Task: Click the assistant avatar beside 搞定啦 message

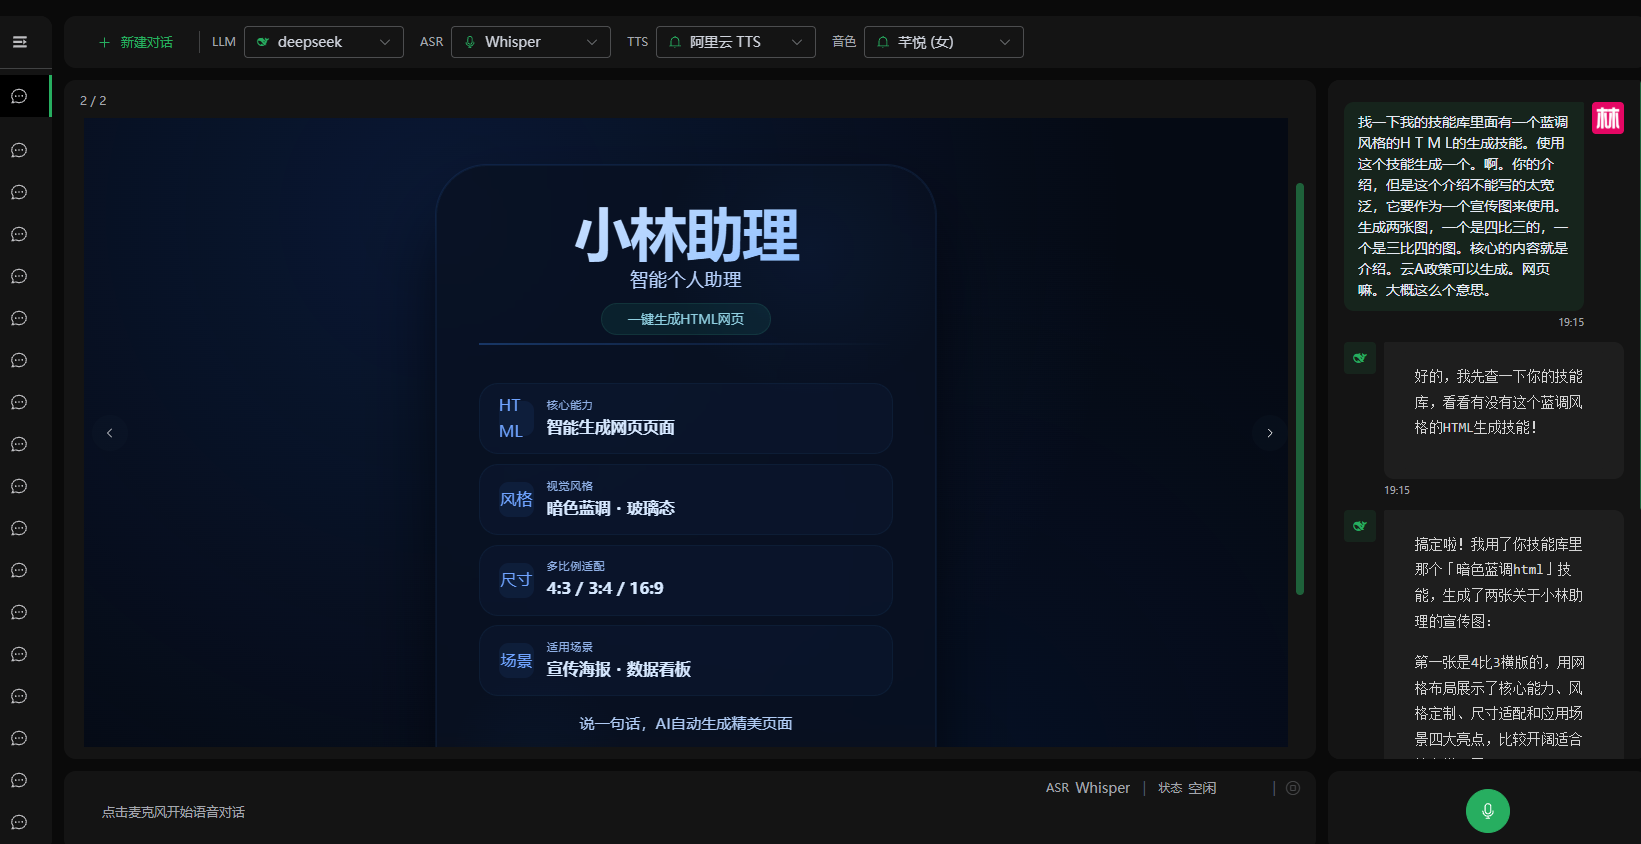Action: [x=1360, y=526]
